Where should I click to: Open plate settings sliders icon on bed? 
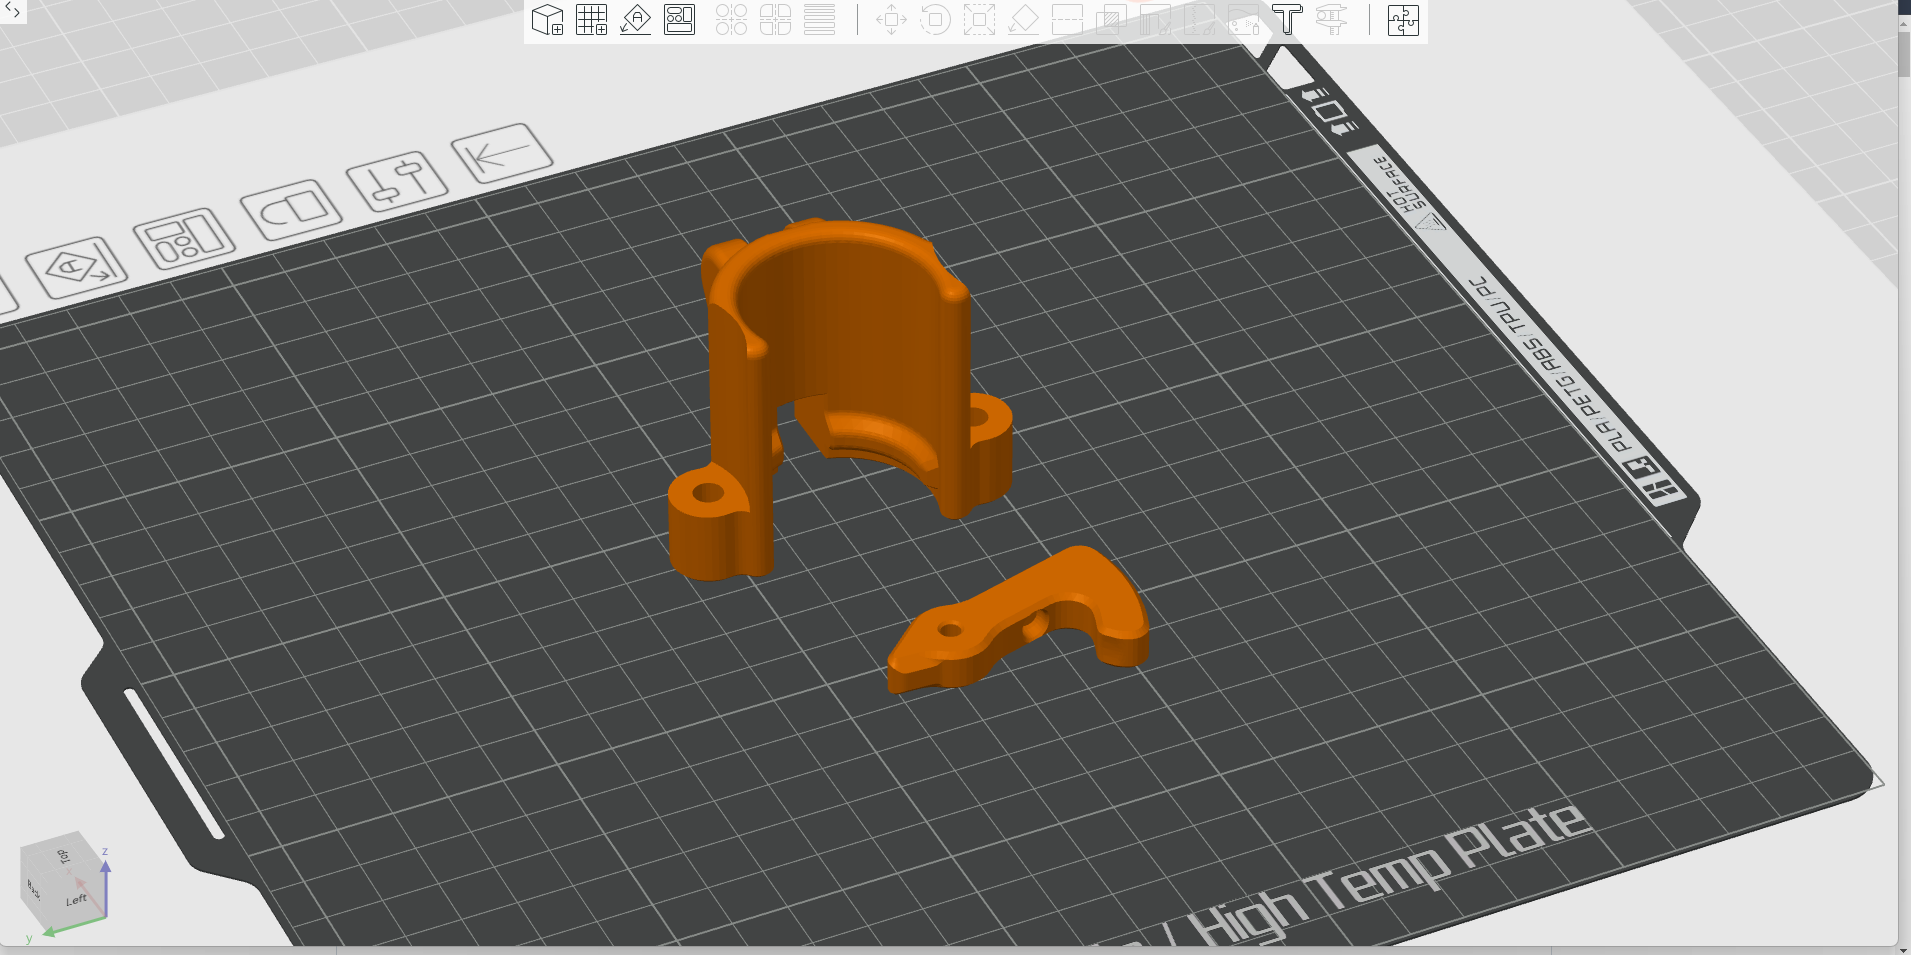pos(396,180)
